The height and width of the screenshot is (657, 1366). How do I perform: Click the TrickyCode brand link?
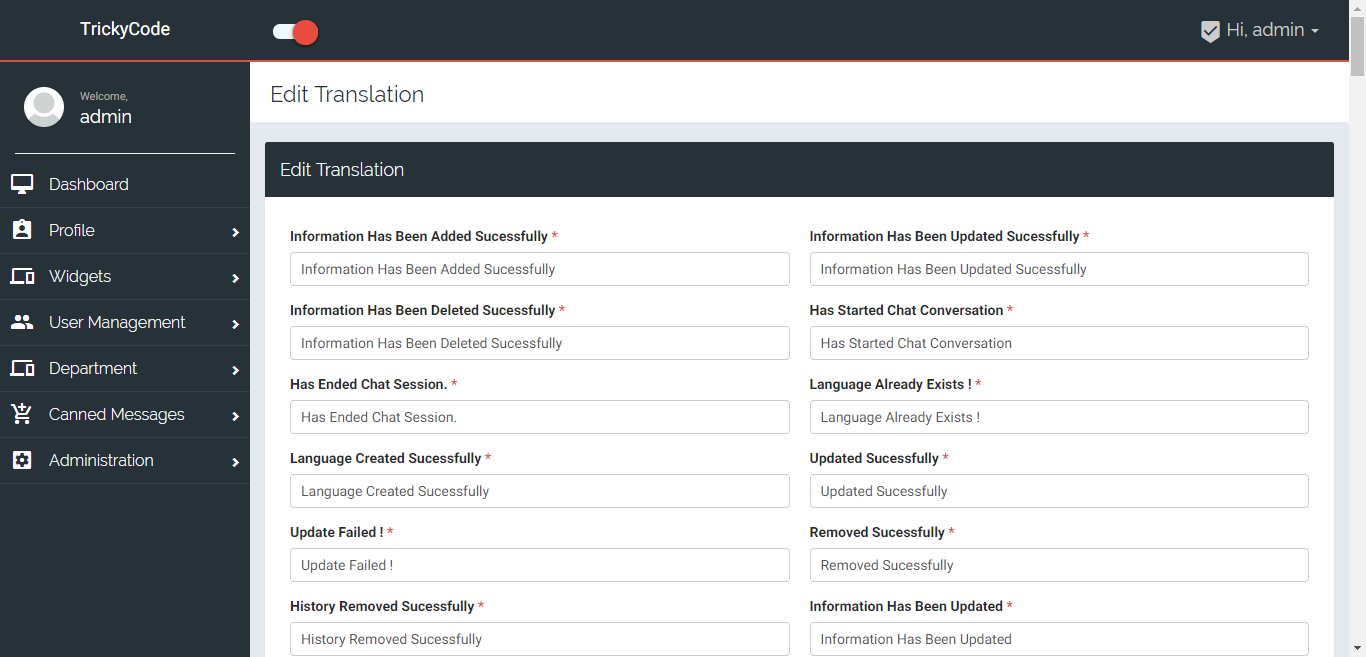coord(125,29)
